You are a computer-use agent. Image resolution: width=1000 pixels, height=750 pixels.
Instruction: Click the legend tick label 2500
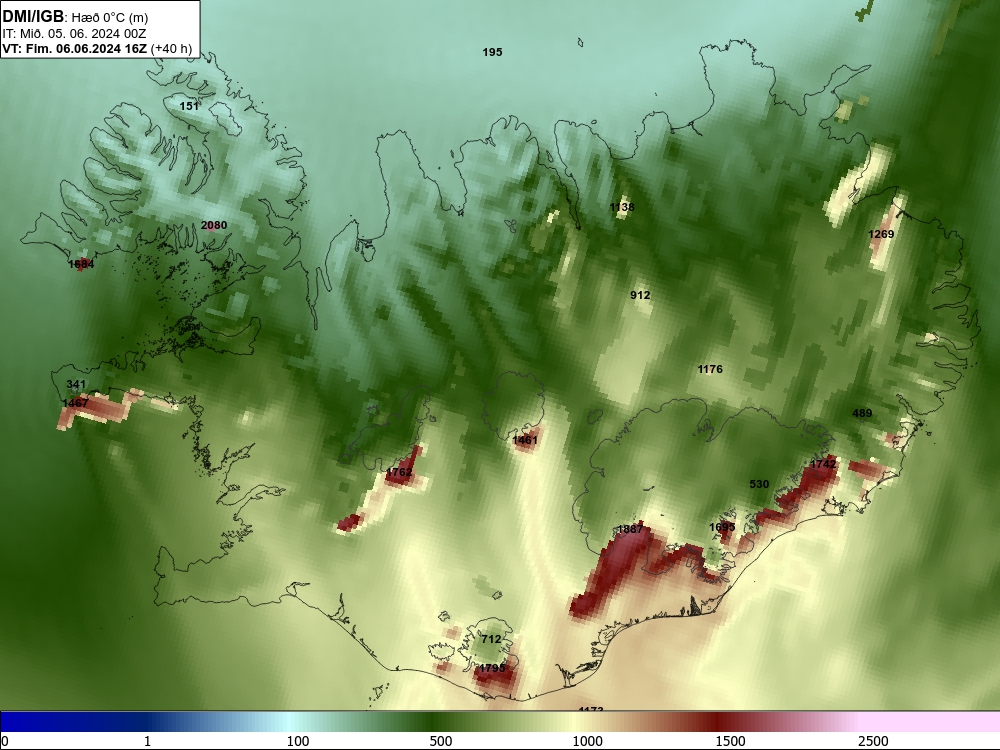873,741
